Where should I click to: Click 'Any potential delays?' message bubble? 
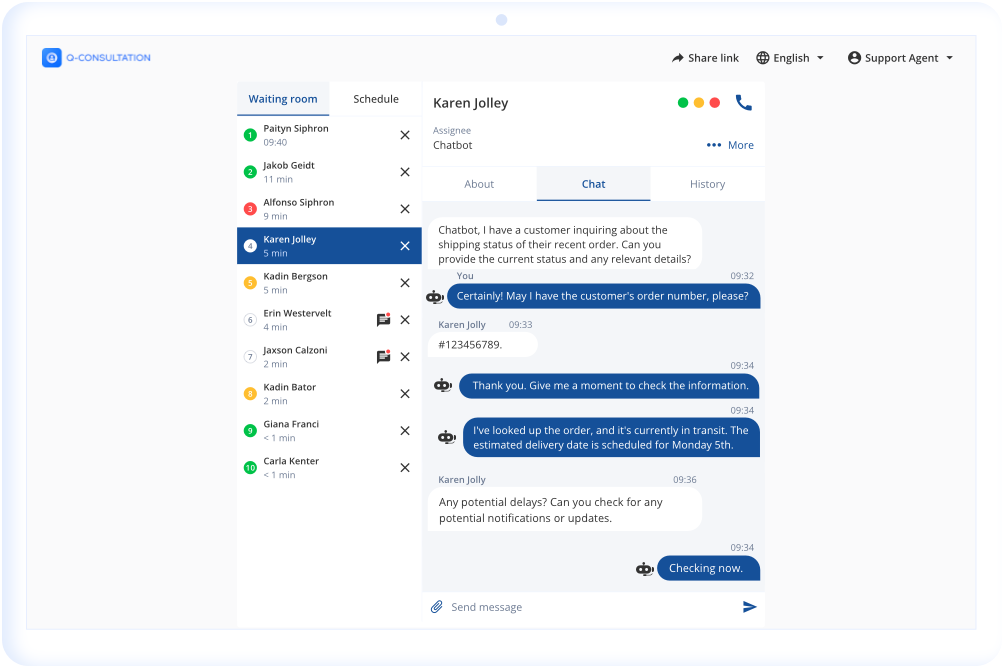coord(565,510)
